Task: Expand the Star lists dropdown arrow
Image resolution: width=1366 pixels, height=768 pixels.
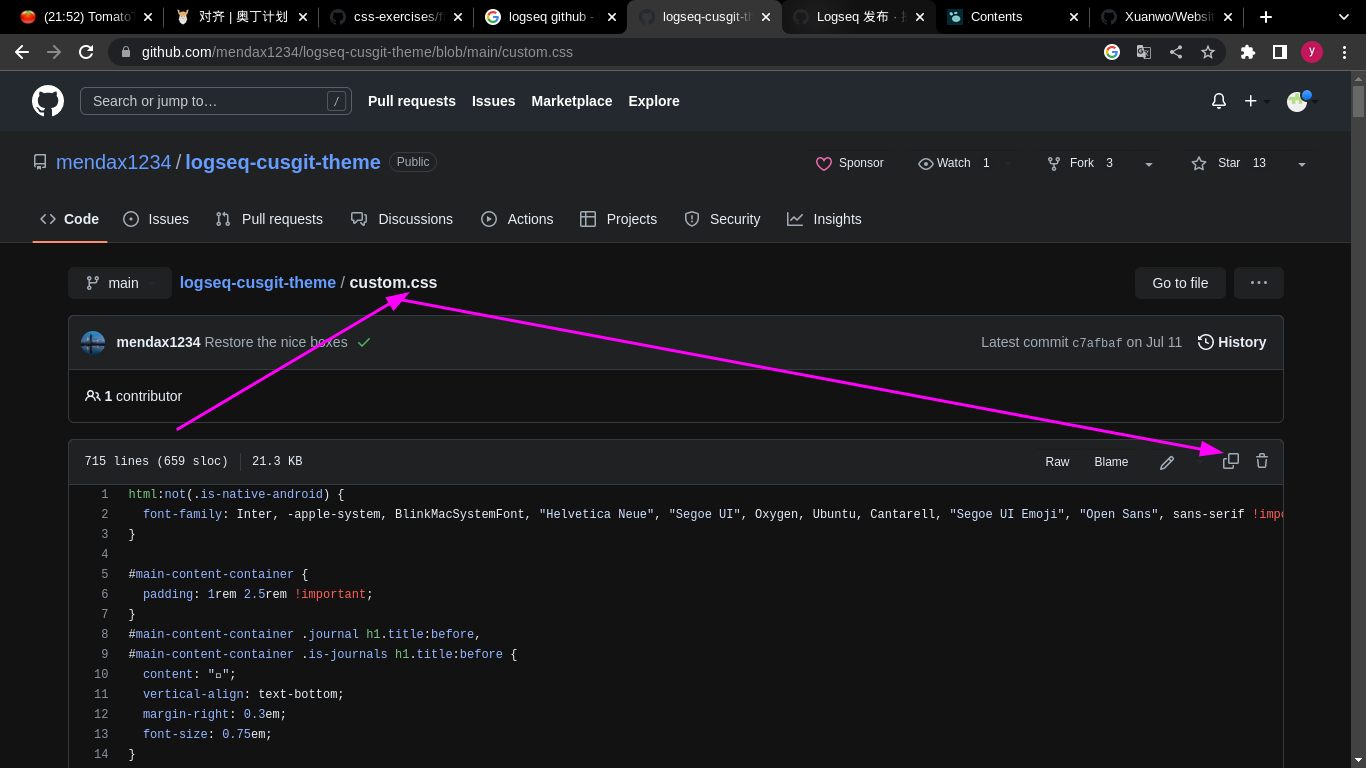Action: click(x=1302, y=164)
